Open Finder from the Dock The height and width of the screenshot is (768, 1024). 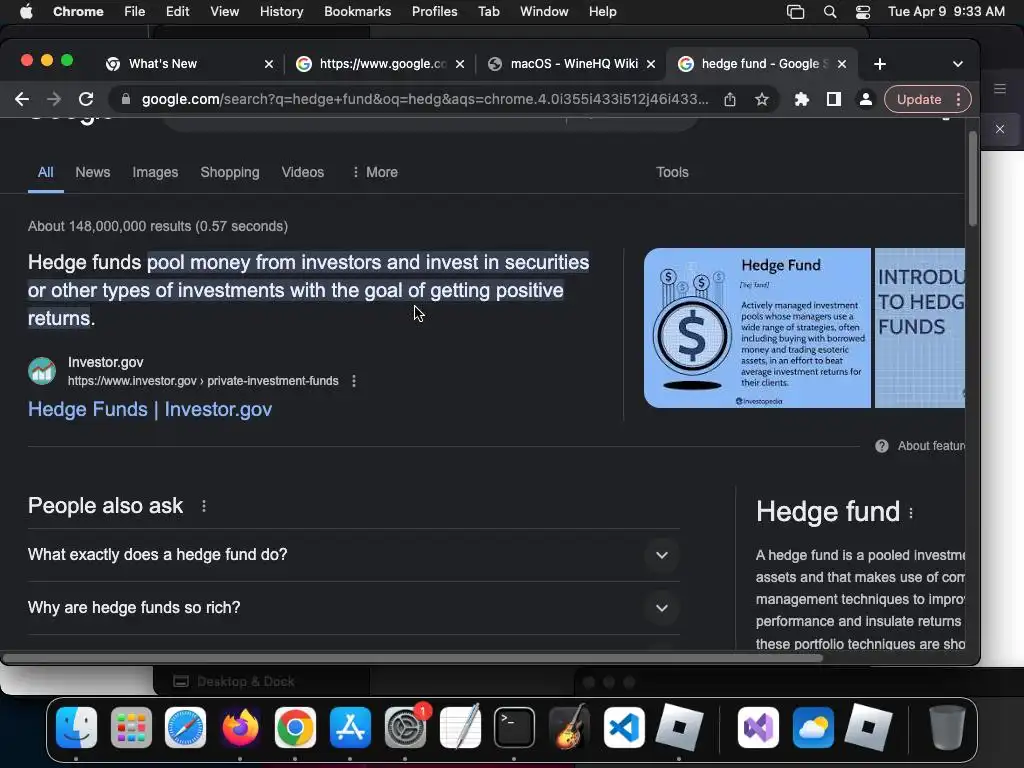[76, 727]
